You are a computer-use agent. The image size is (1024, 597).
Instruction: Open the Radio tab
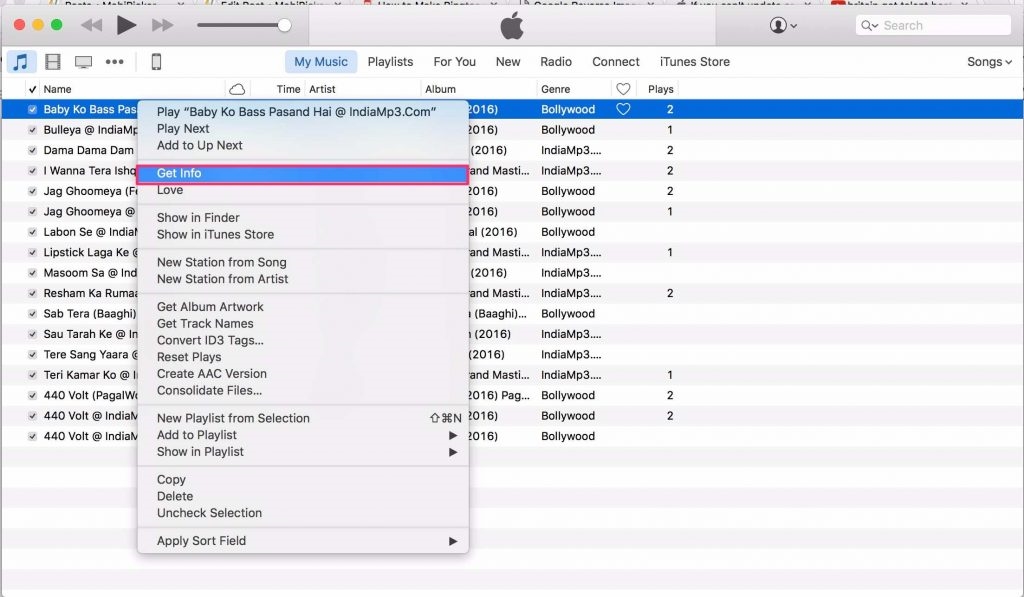coord(556,61)
